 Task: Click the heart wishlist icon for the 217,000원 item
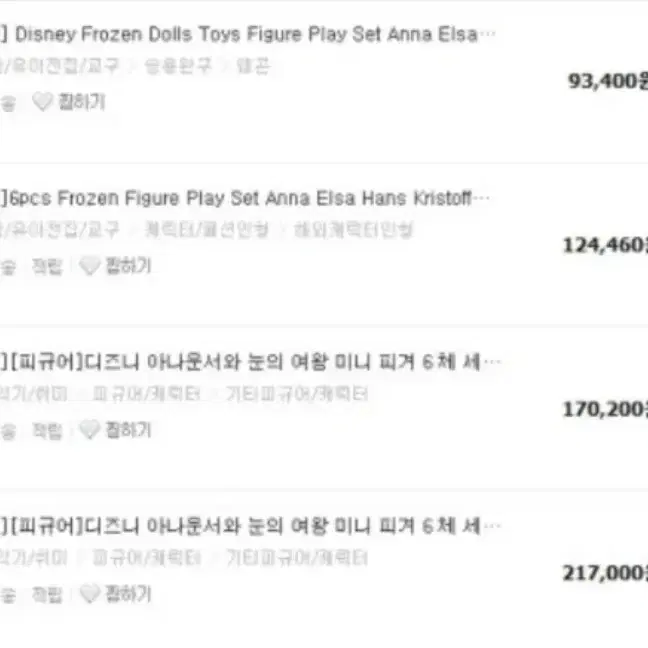tap(89, 594)
